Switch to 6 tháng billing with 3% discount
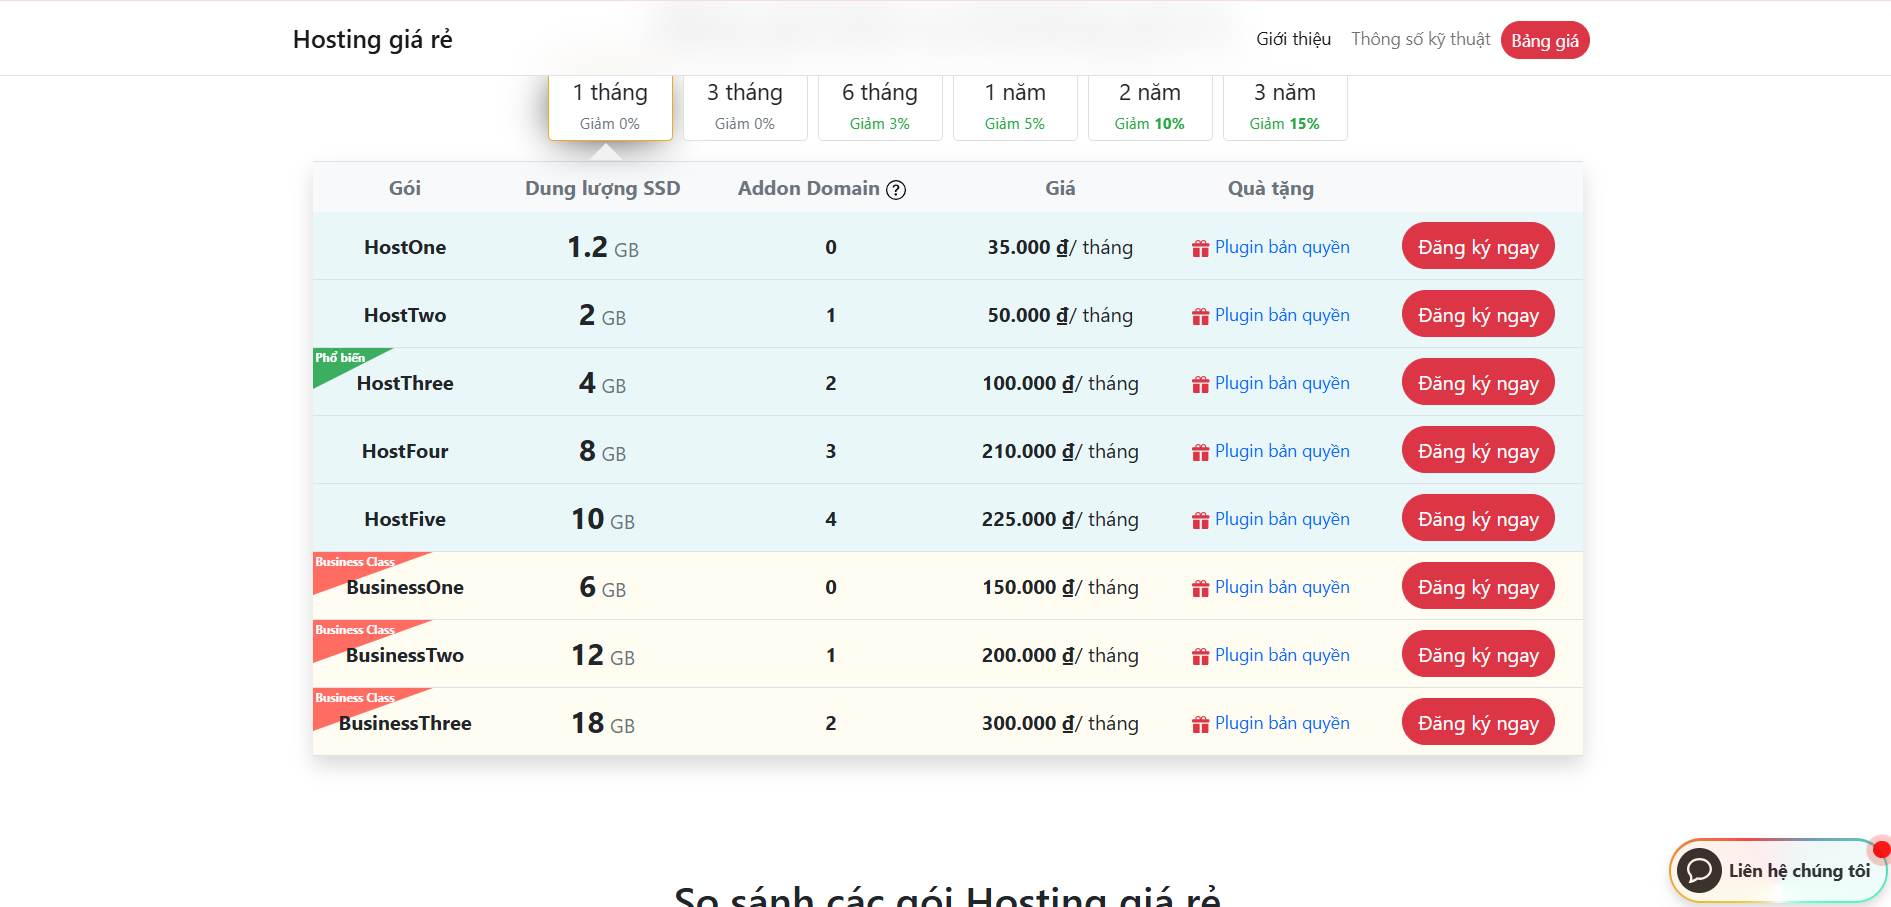 [x=879, y=106]
